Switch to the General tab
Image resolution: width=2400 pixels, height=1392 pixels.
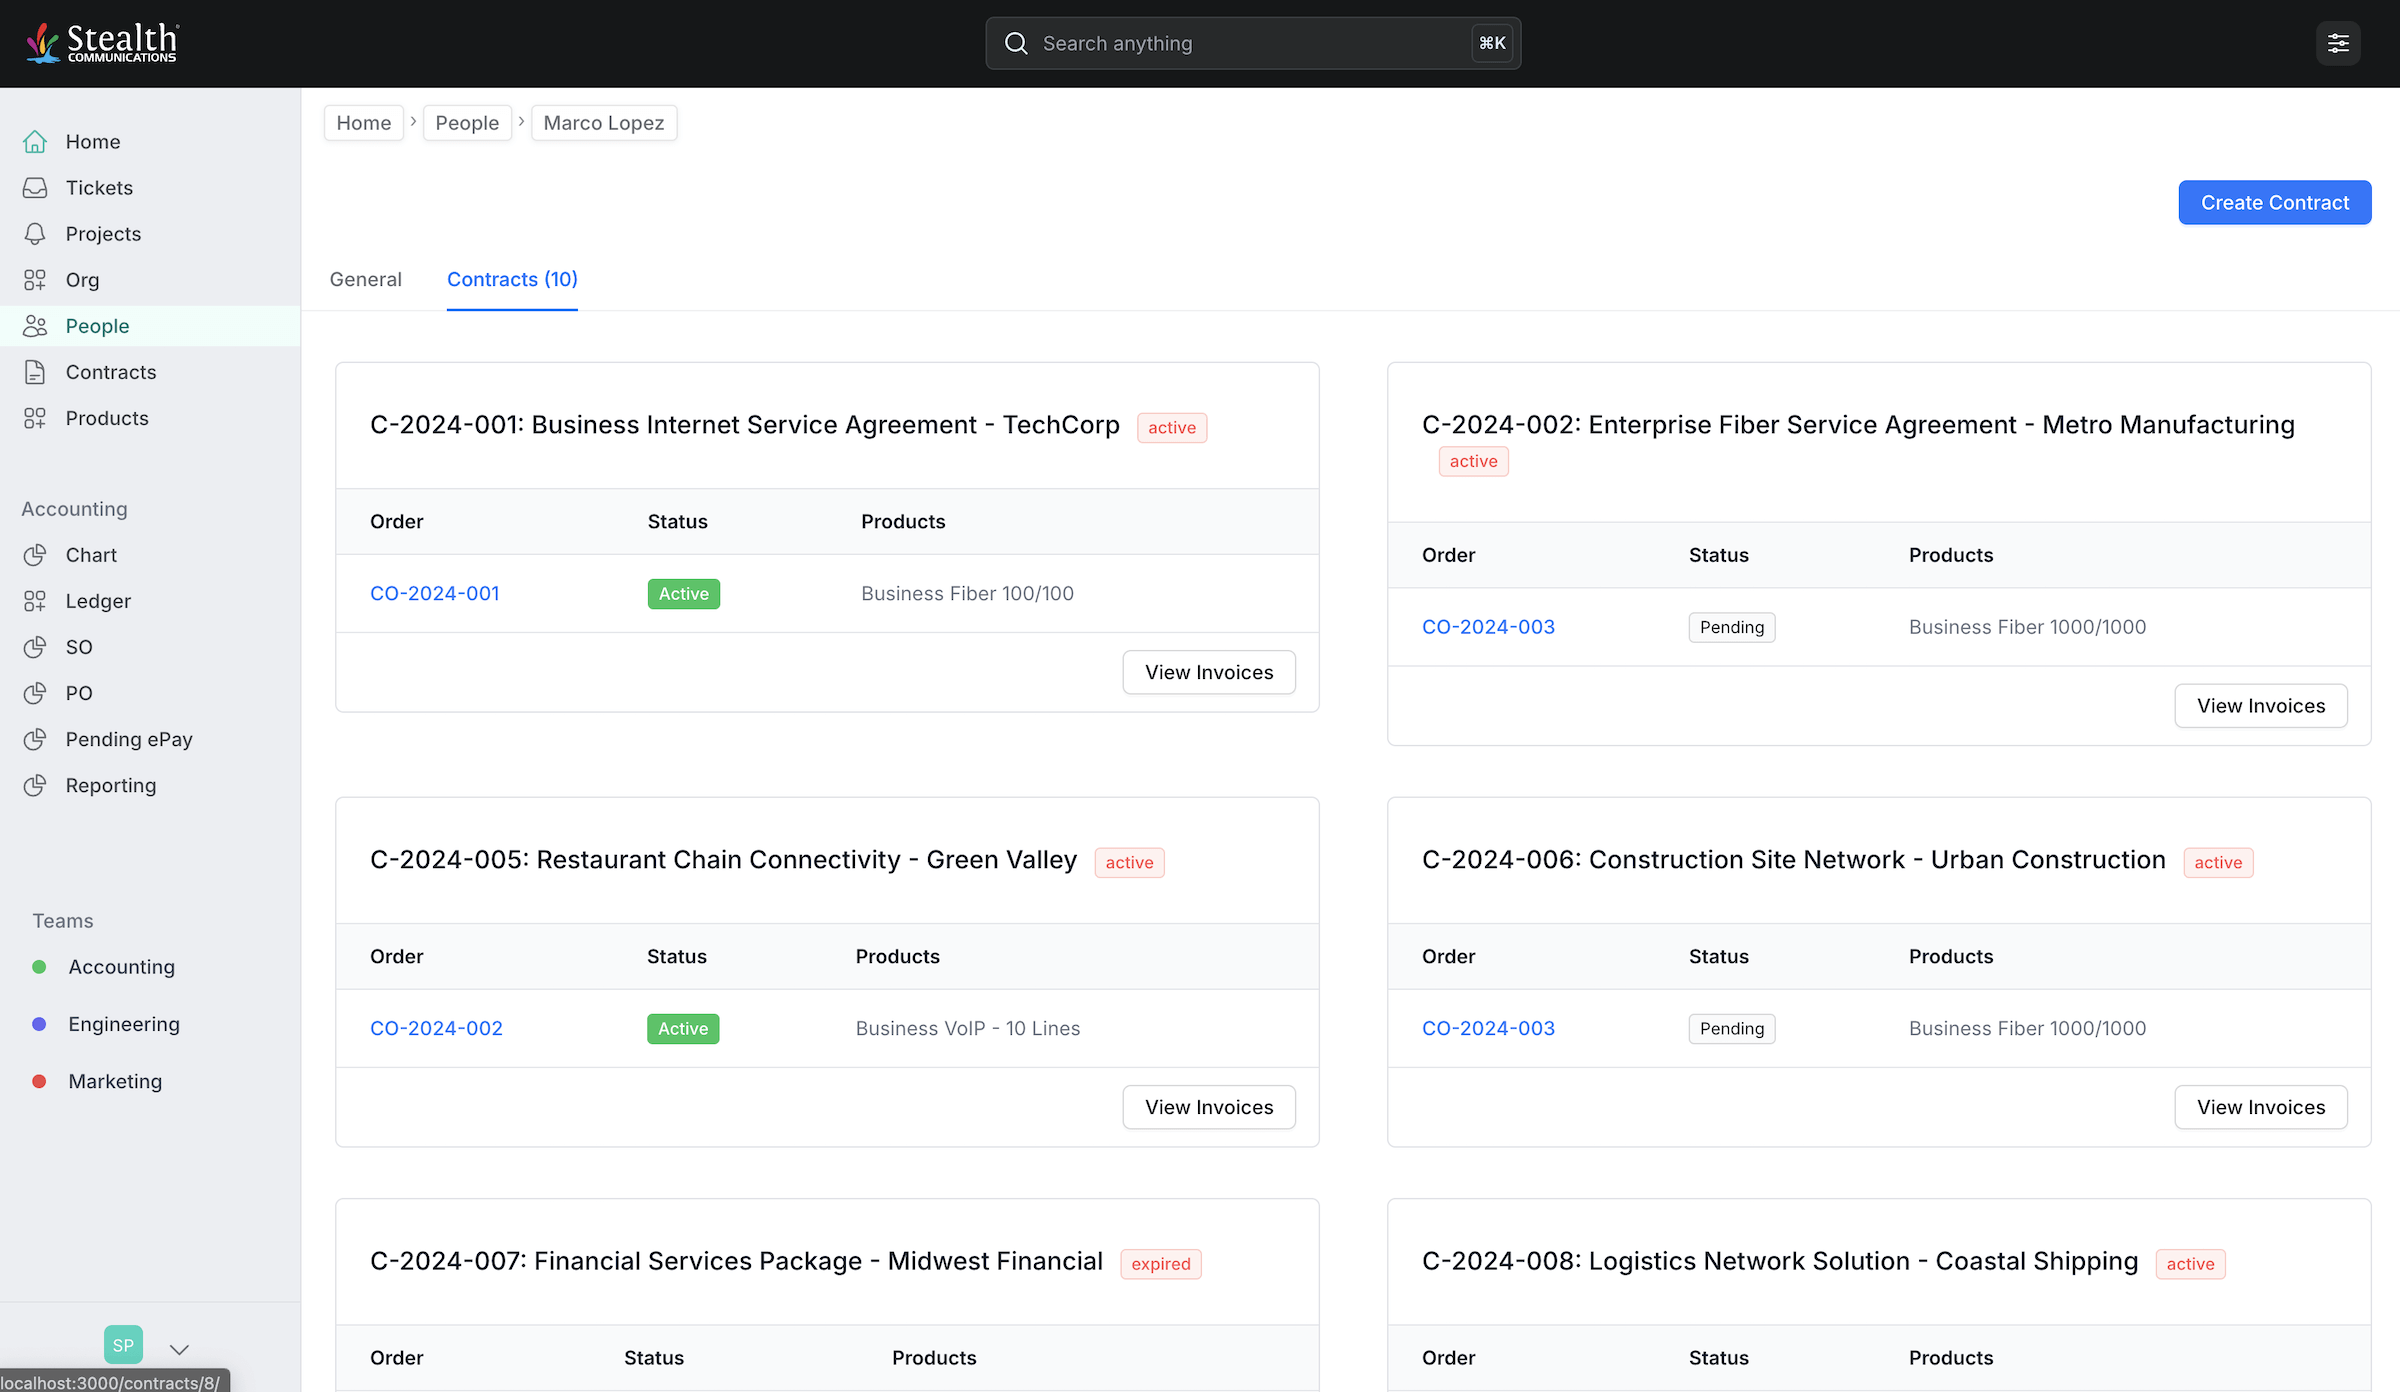coord(366,279)
